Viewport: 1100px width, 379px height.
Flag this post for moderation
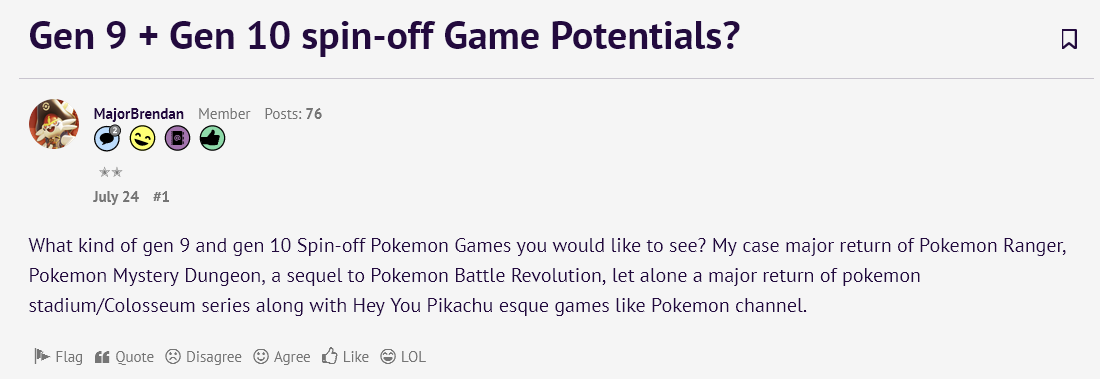pos(58,357)
